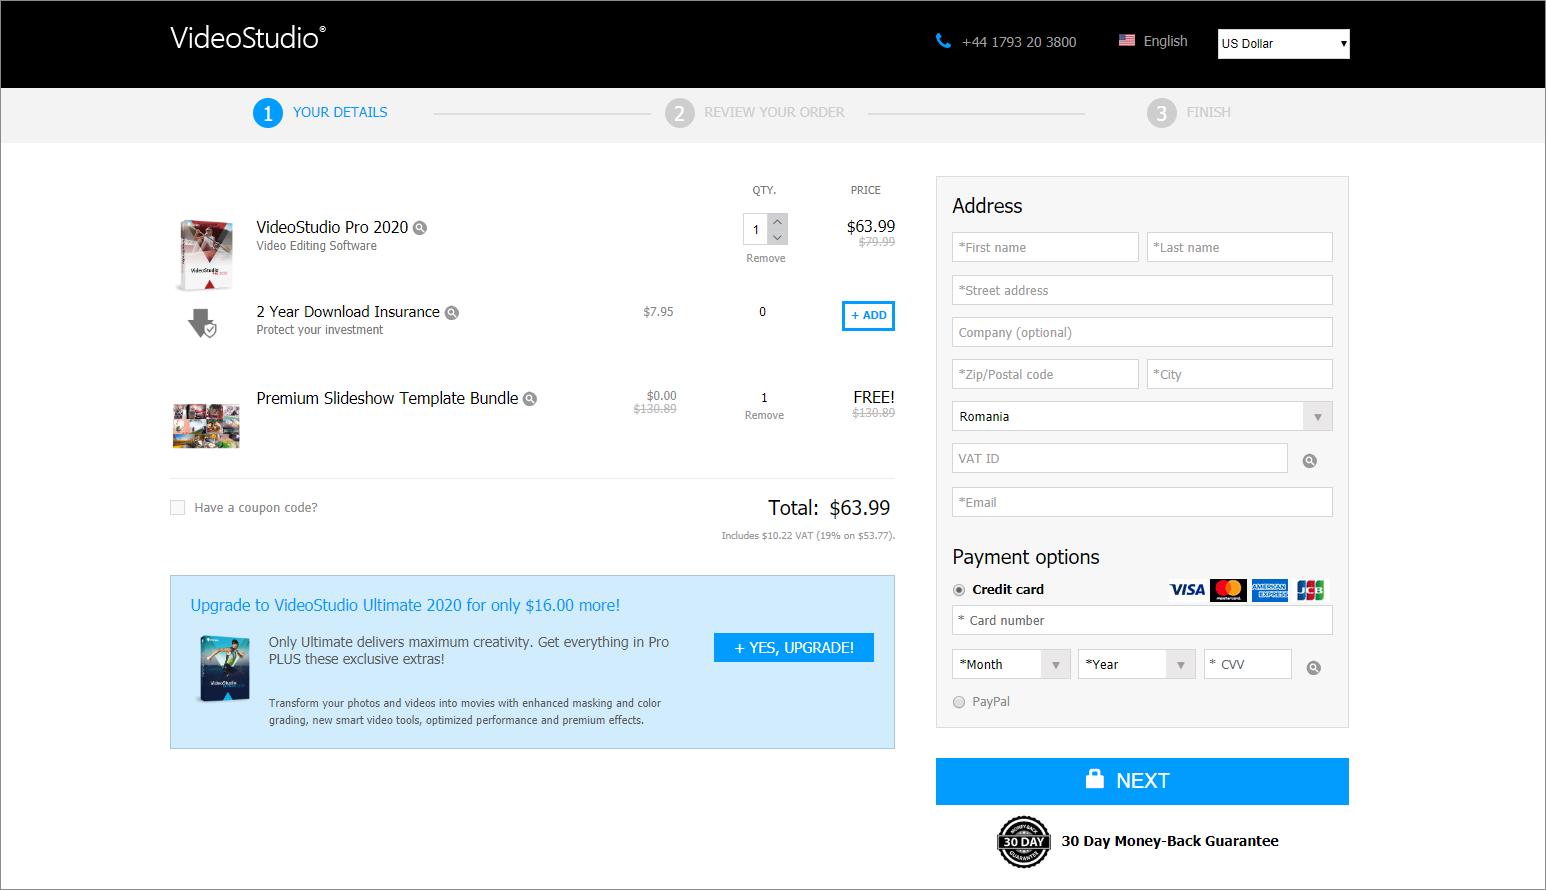Click step 2 circle icon
The image size is (1546, 890).
pyautogui.click(x=680, y=113)
